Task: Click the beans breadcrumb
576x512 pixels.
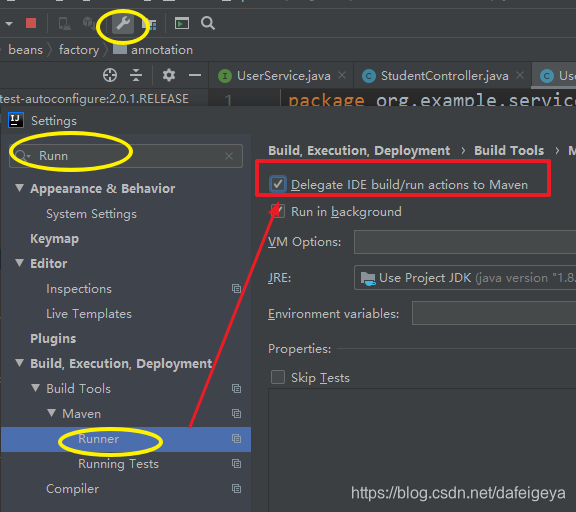Action: click(x=25, y=50)
